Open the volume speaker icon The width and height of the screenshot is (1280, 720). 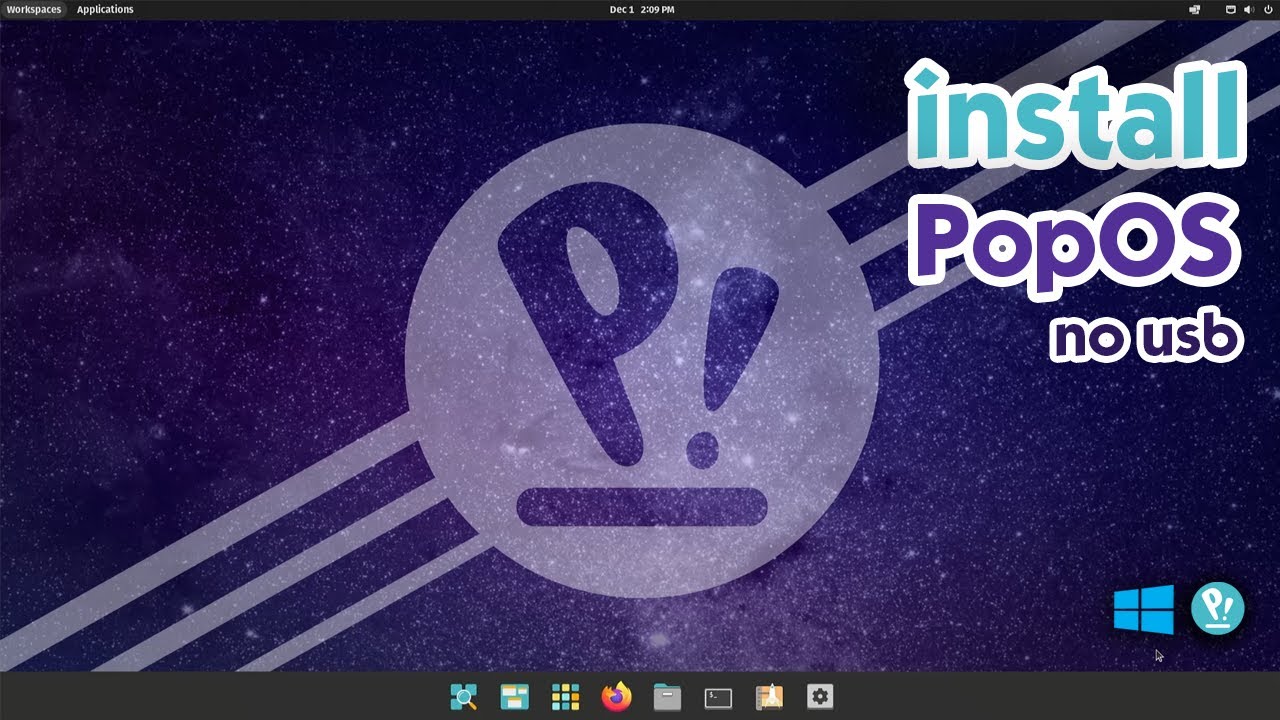point(1248,9)
